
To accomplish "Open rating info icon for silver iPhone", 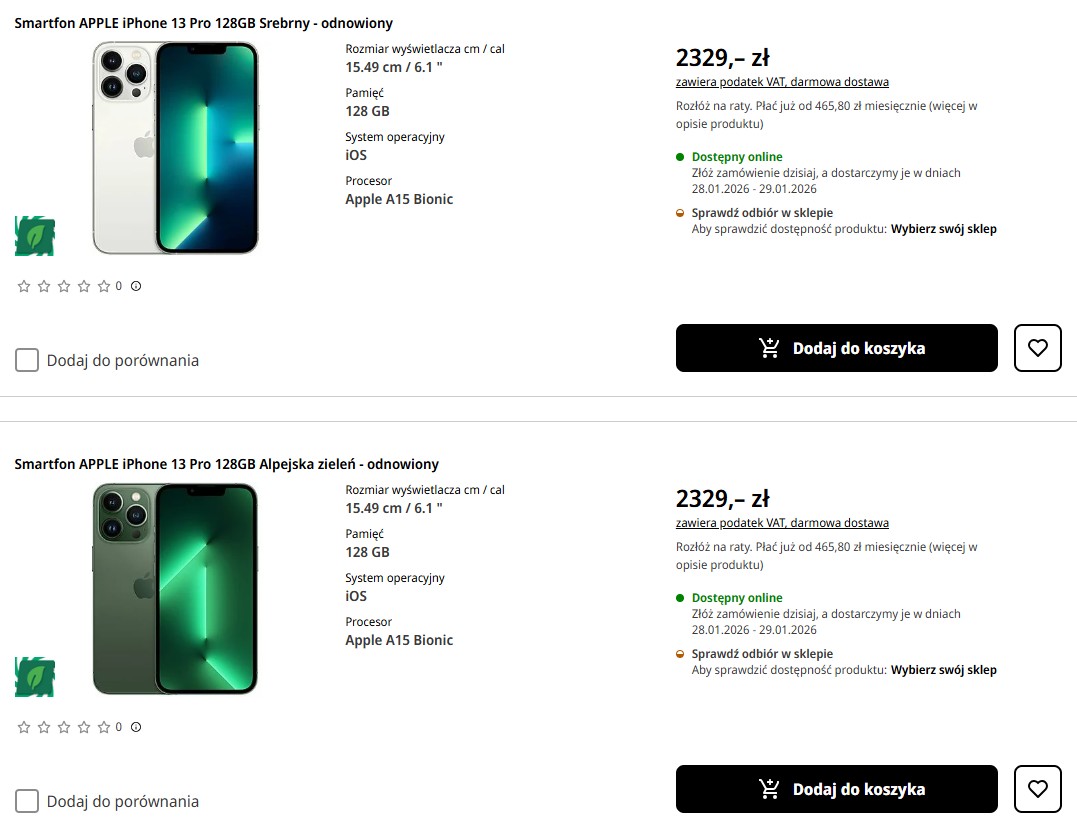I will pos(136,286).
